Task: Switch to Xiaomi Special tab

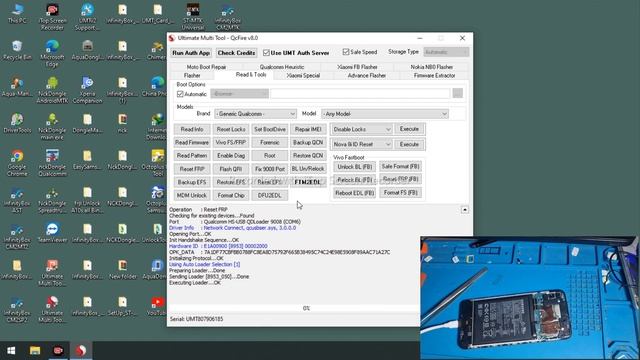Action: 303,76
